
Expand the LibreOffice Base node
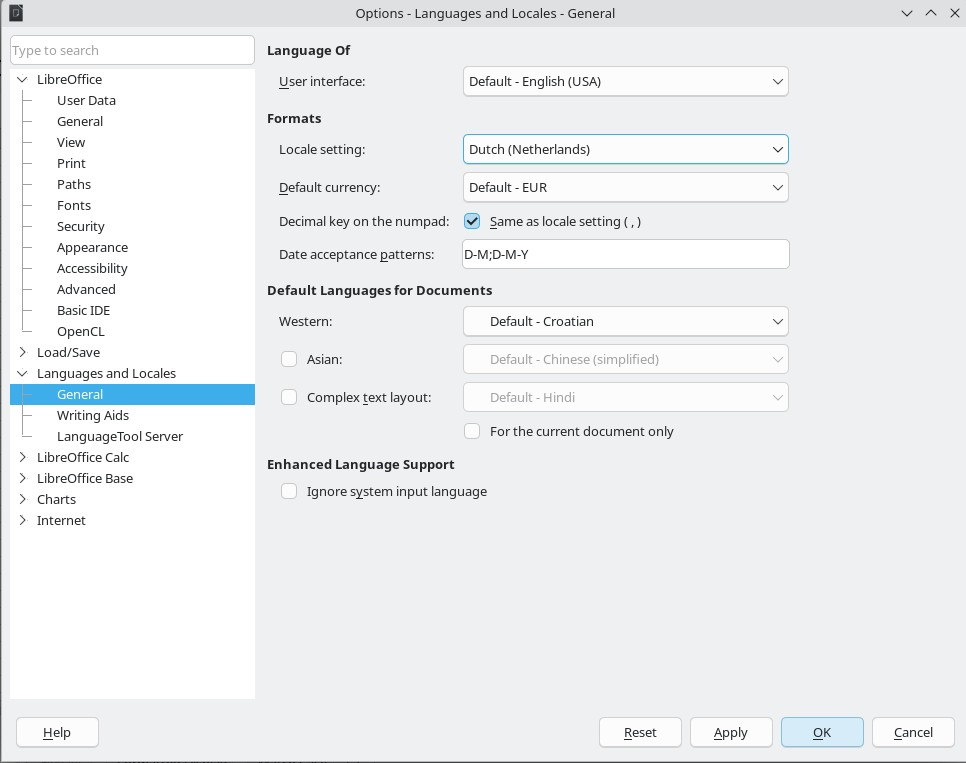click(x=22, y=478)
